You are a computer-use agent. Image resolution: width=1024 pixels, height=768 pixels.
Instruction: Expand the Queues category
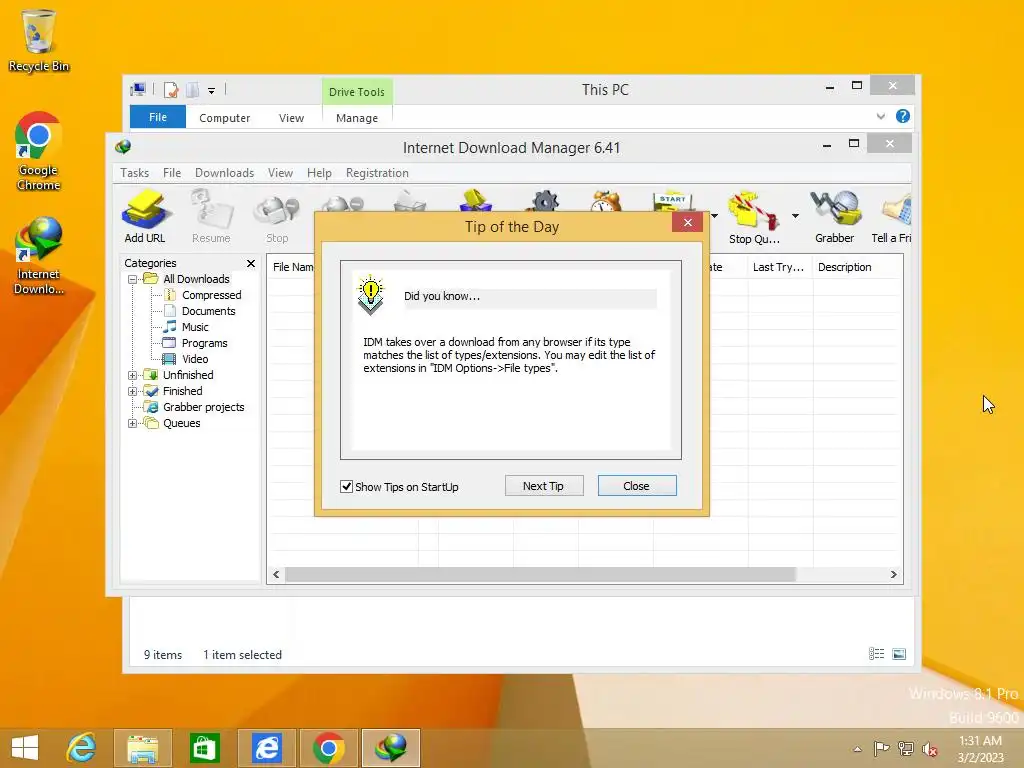tap(133, 423)
